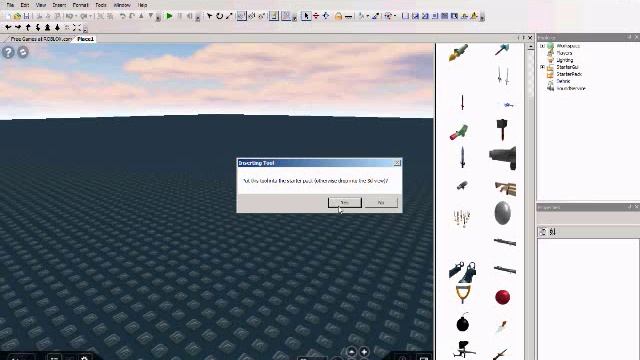Insert the red ball thumbnail
640x360 pixels.
502,297
